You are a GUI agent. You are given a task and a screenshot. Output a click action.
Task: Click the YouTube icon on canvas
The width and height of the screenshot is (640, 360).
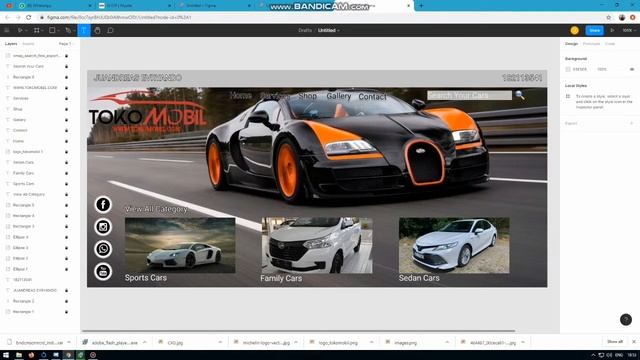(x=103, y=271)
